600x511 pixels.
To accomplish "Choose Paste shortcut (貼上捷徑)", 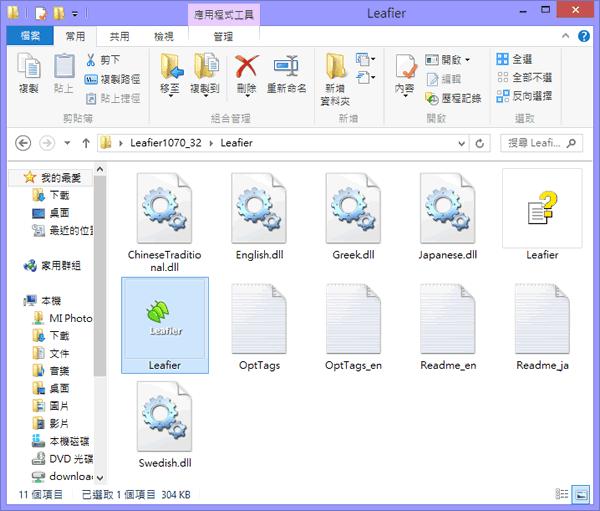I will tap(112, 98).
